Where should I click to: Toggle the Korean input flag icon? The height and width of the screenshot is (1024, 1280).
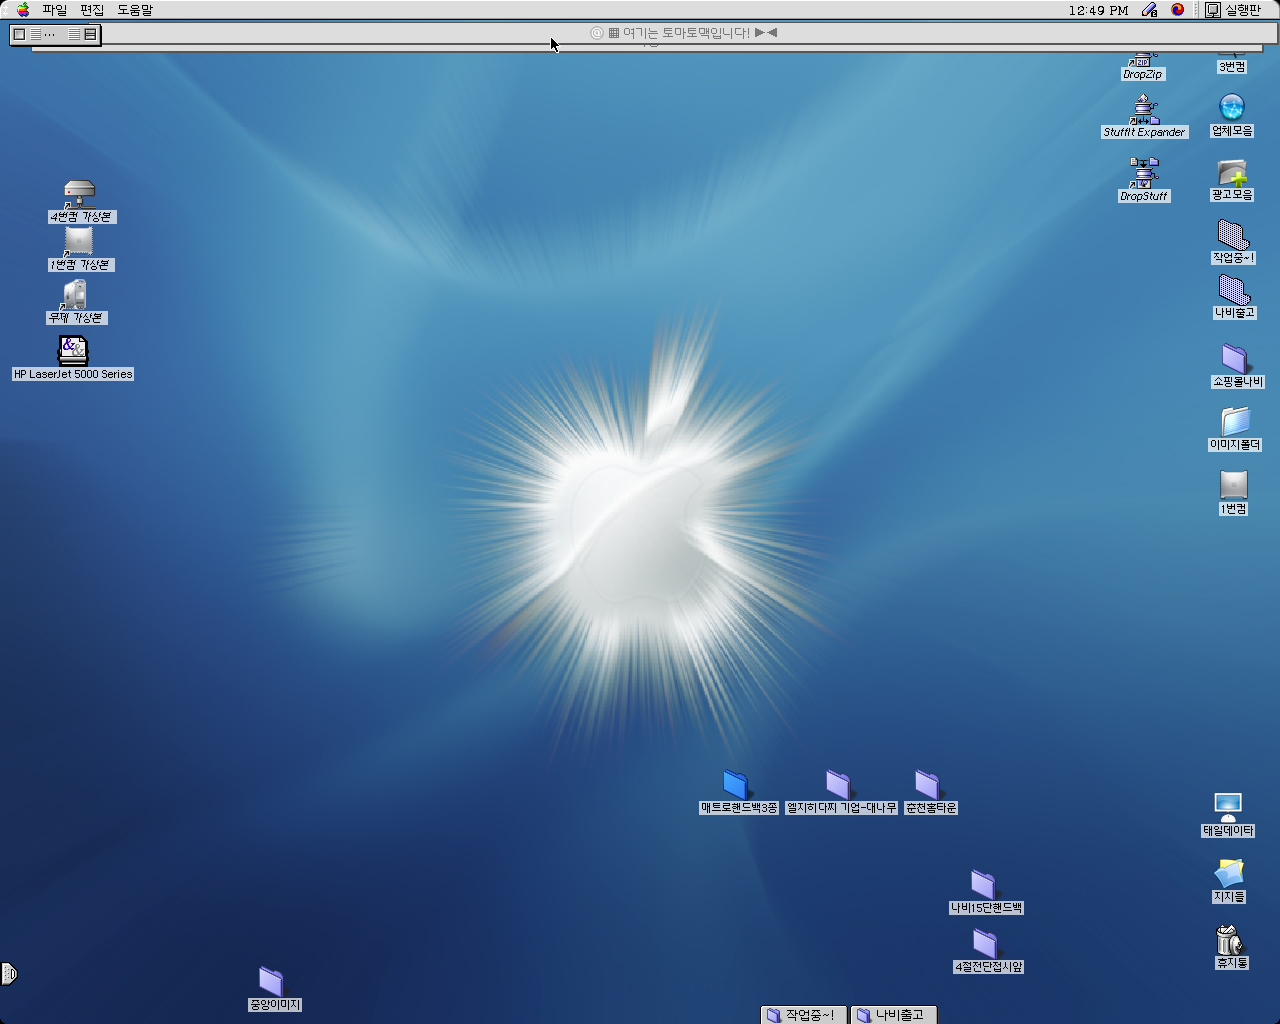1178,10
